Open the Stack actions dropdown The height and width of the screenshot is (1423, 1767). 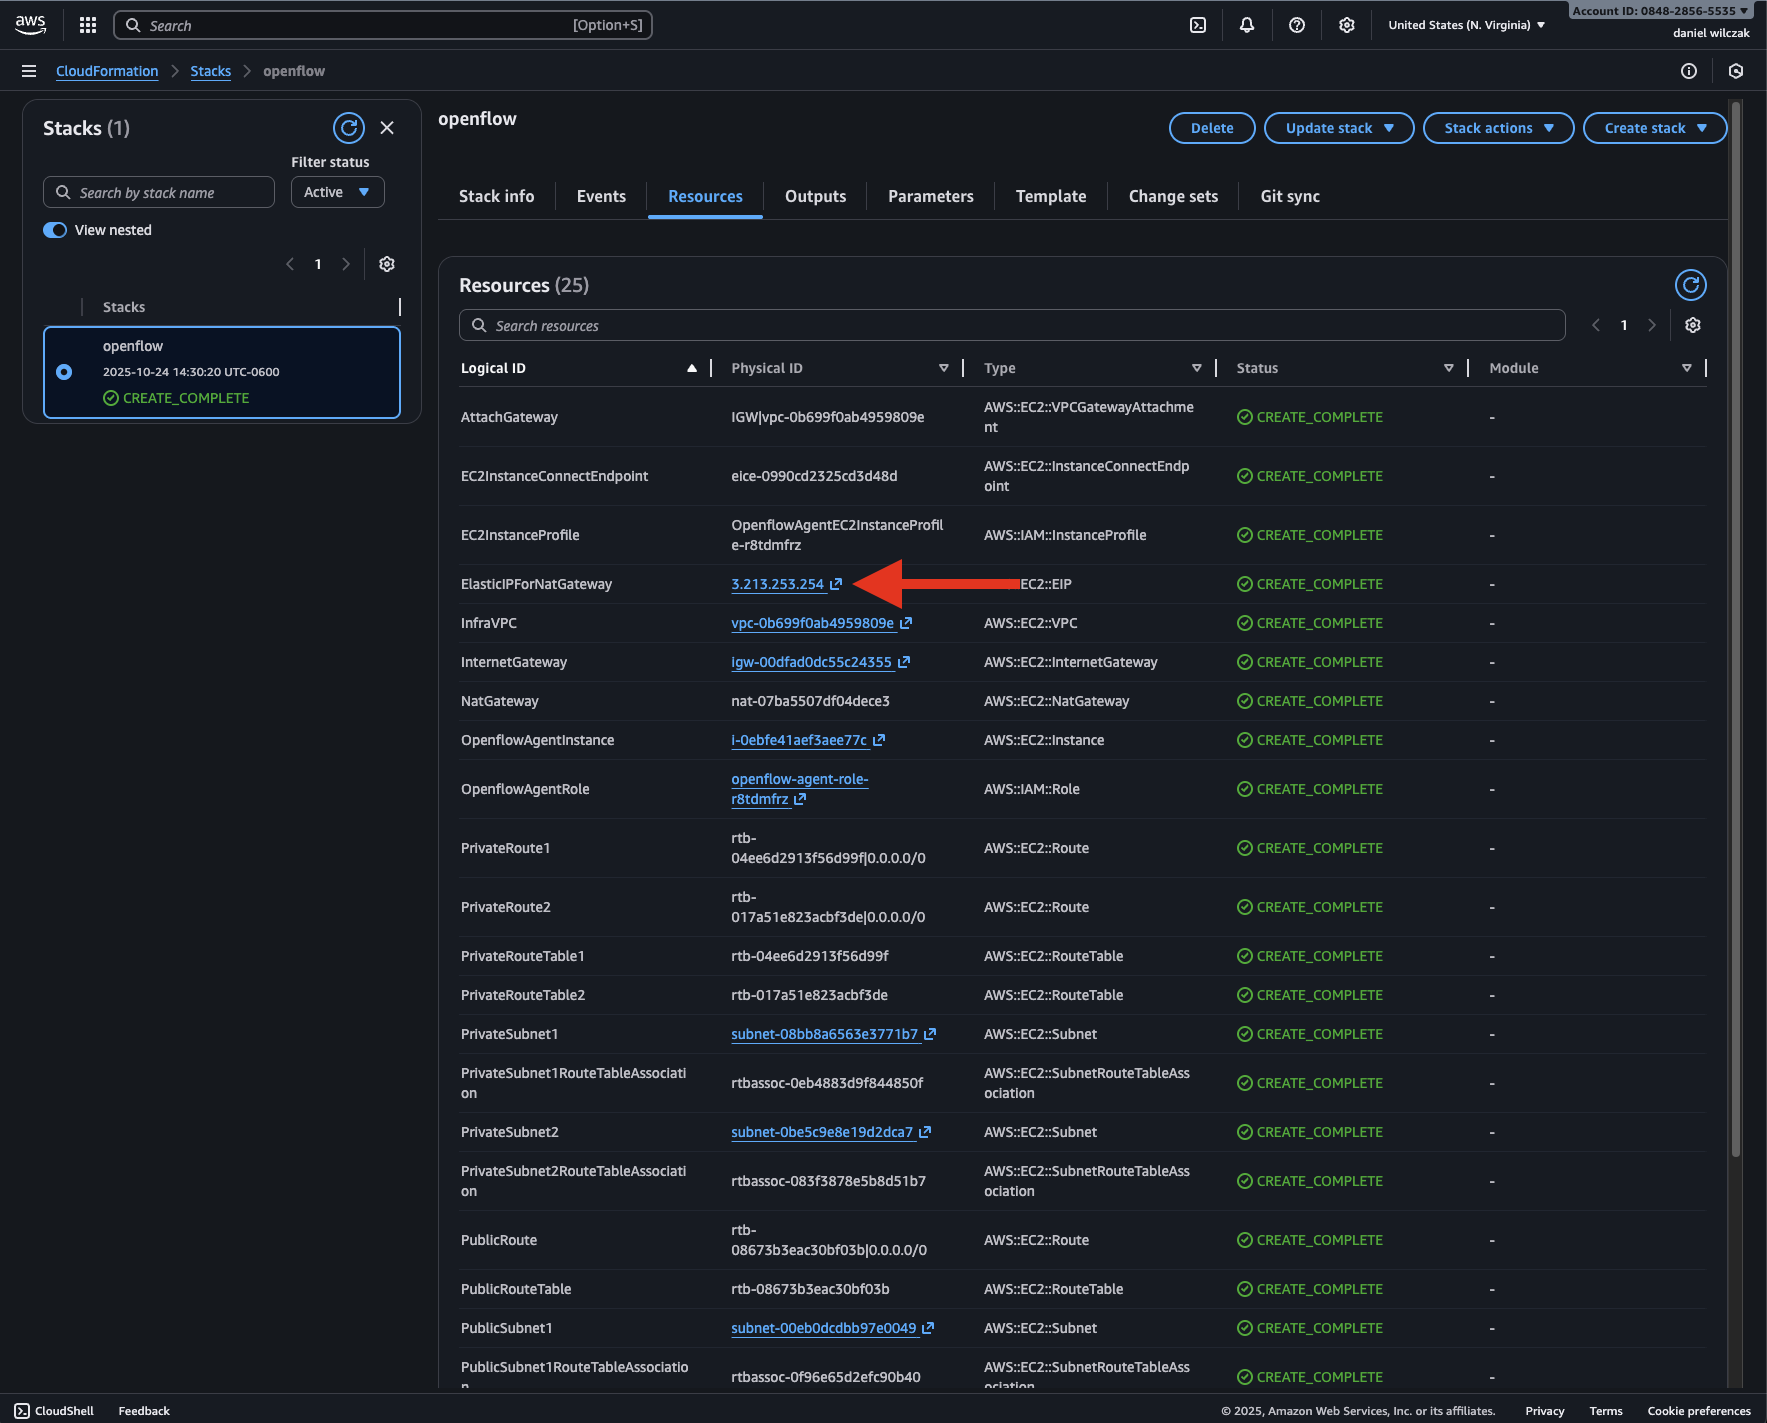pyautogui.click(x=1498, y=128)
